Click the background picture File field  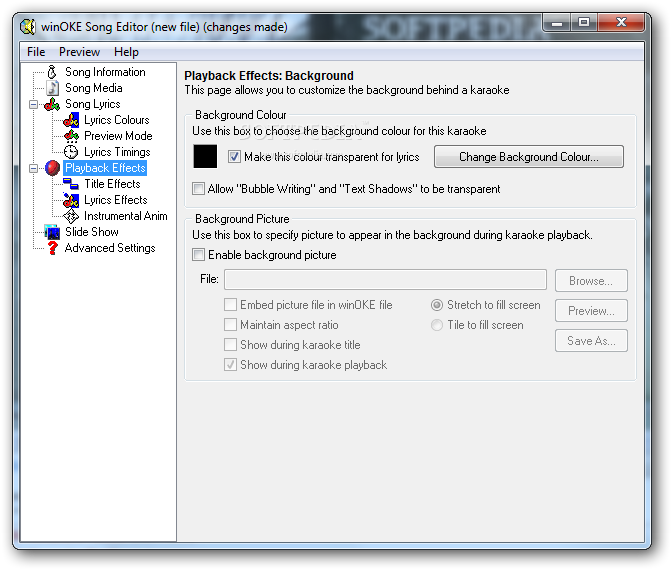[x=385, y=279]
